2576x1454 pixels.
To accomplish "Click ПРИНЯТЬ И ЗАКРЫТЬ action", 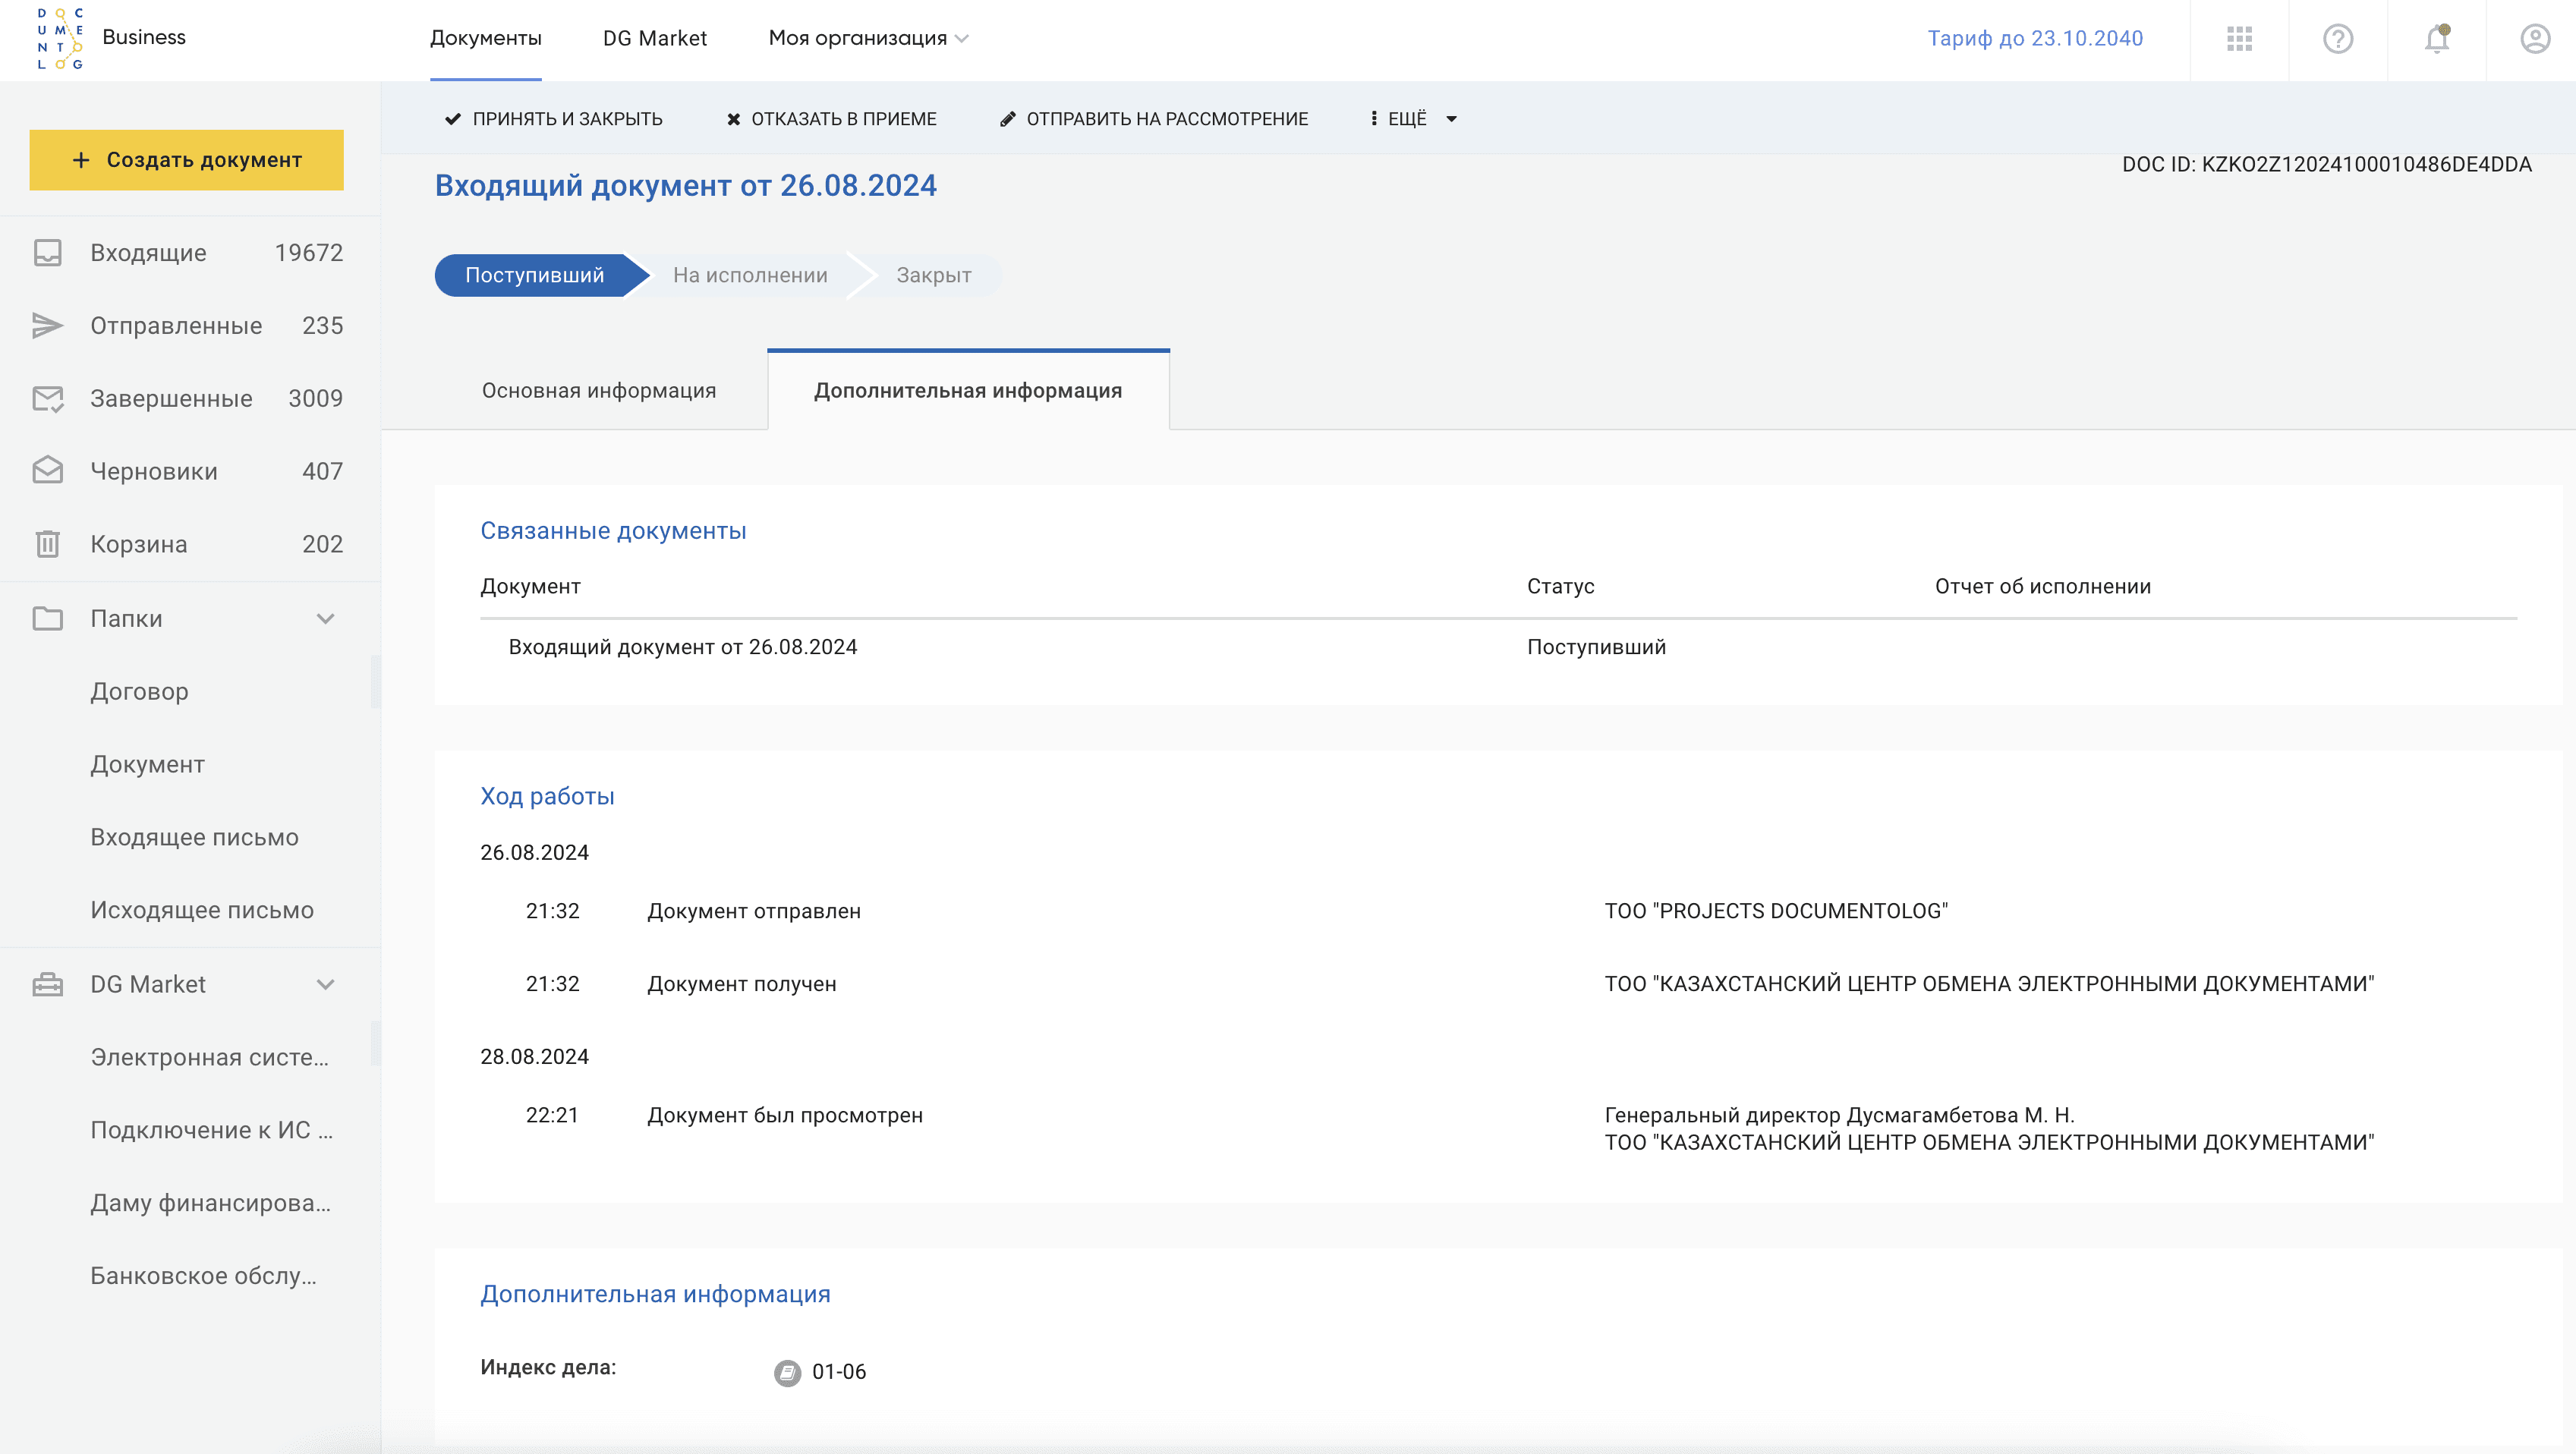I will [x=553, y=119].
